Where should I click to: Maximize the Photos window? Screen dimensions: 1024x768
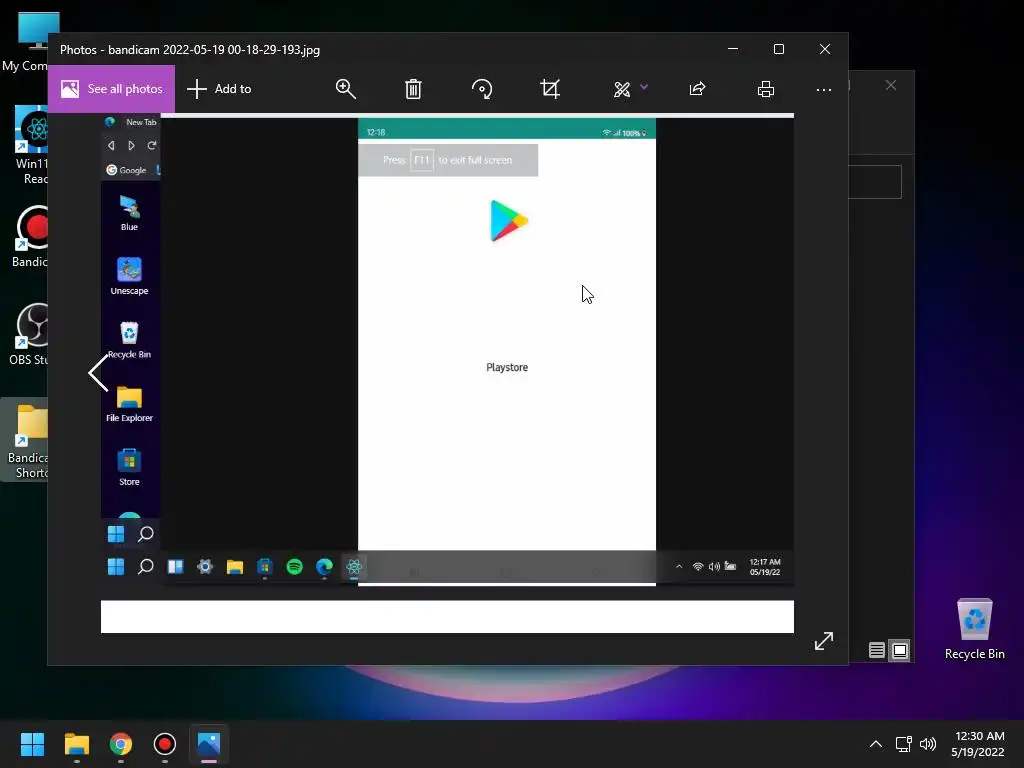[778, 49]
